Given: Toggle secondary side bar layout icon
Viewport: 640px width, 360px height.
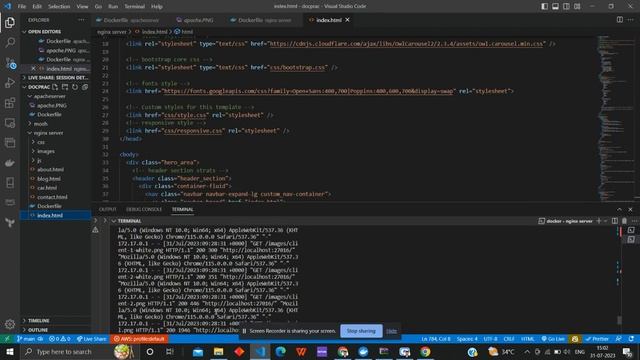Looking at the screenshot, I should click(x=567, y=6).
